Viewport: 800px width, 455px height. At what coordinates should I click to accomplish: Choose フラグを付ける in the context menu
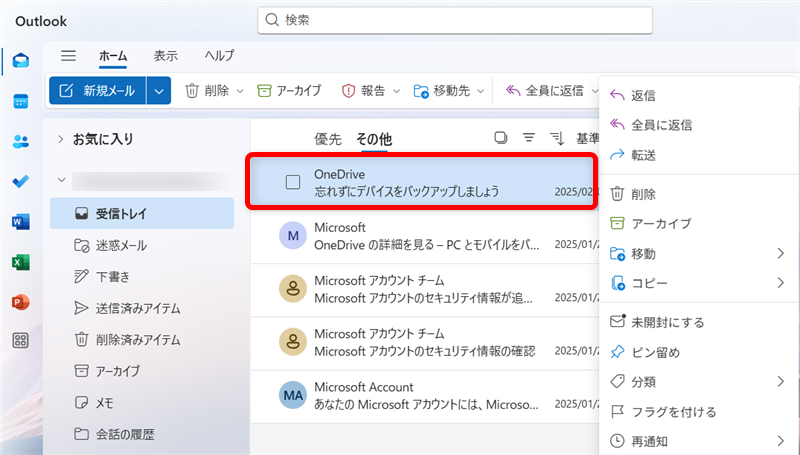[698, 411]
